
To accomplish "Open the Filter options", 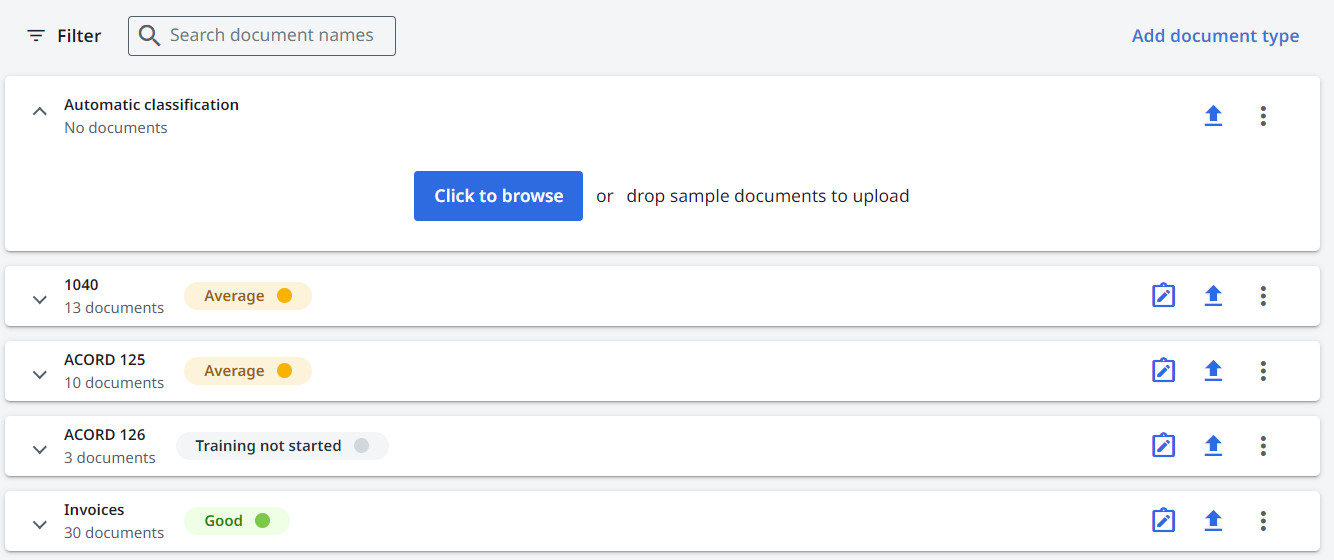I will (64, 36).
